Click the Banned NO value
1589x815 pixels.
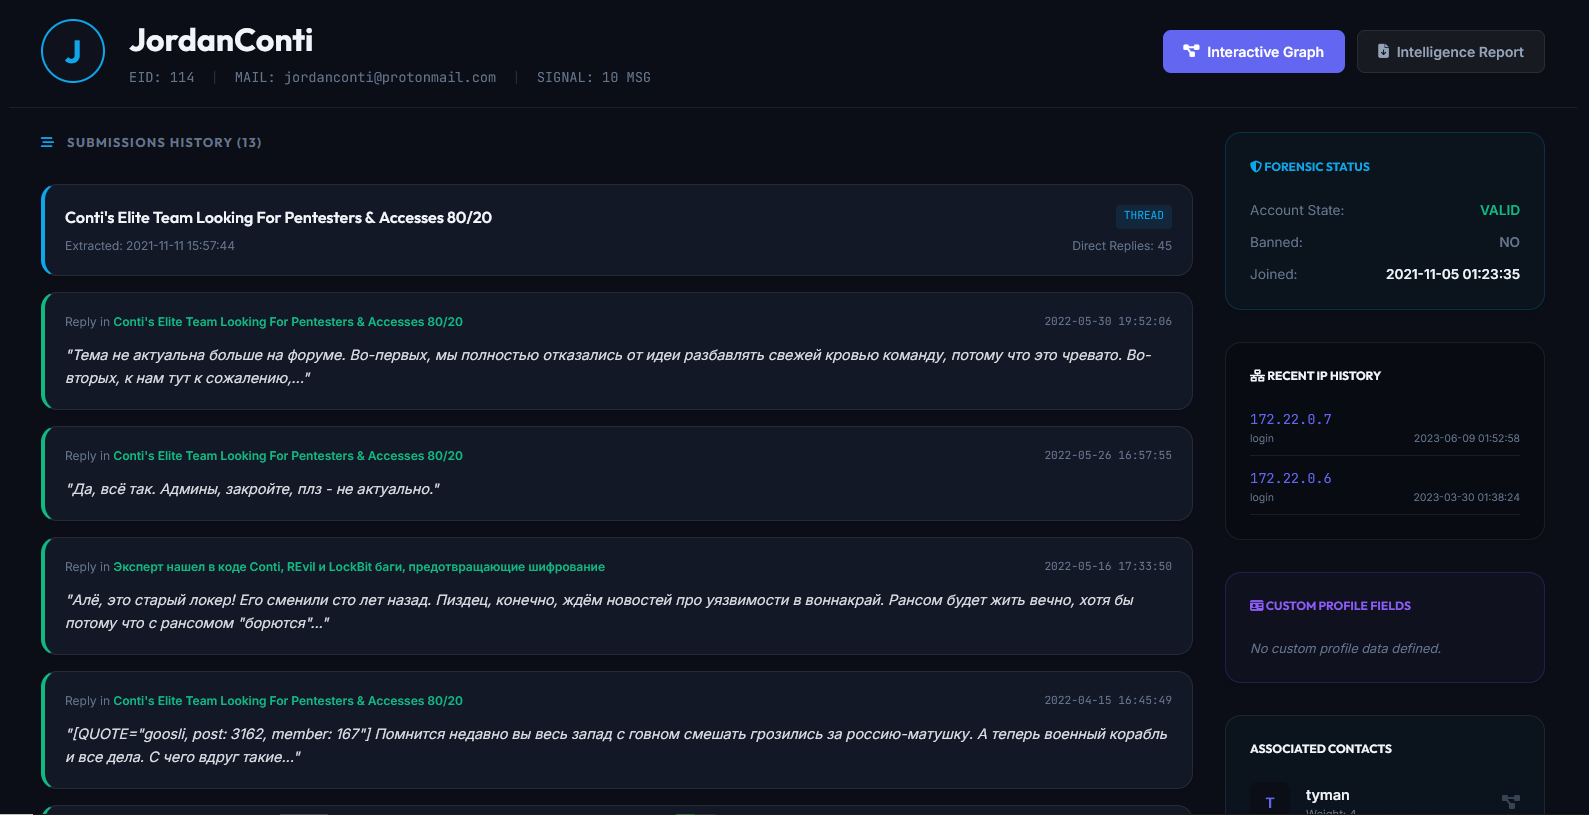pos(1509,242)
